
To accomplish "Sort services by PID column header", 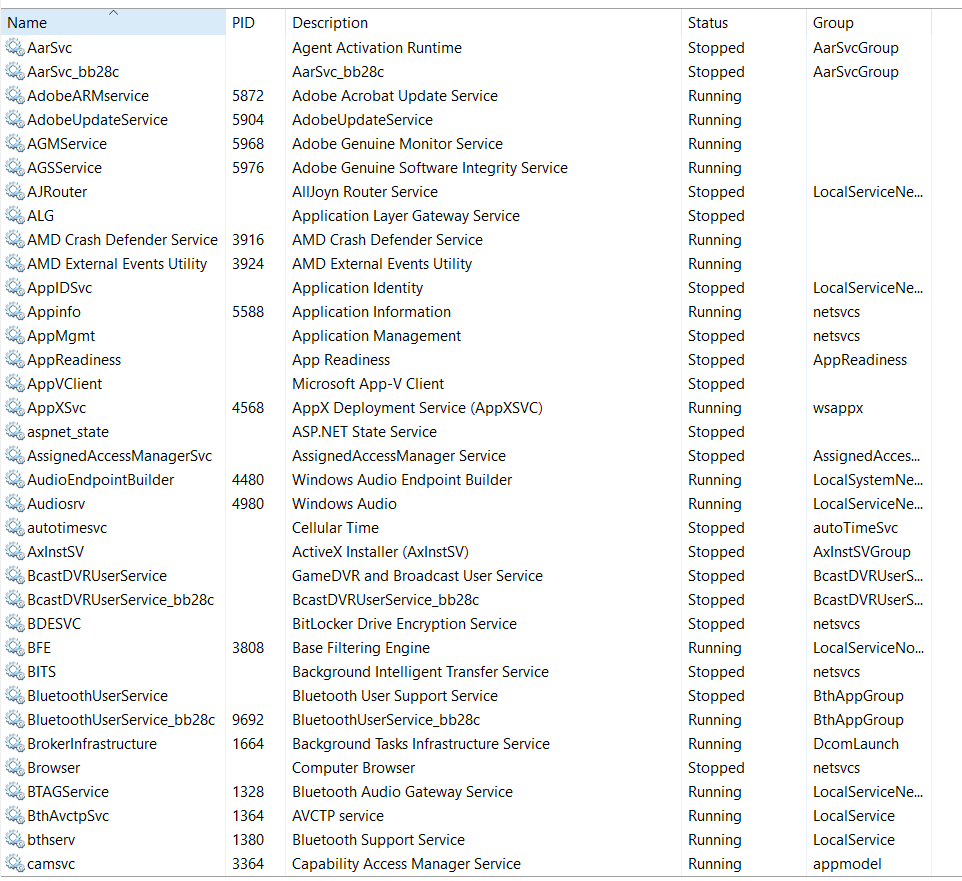I will (255, 23).
